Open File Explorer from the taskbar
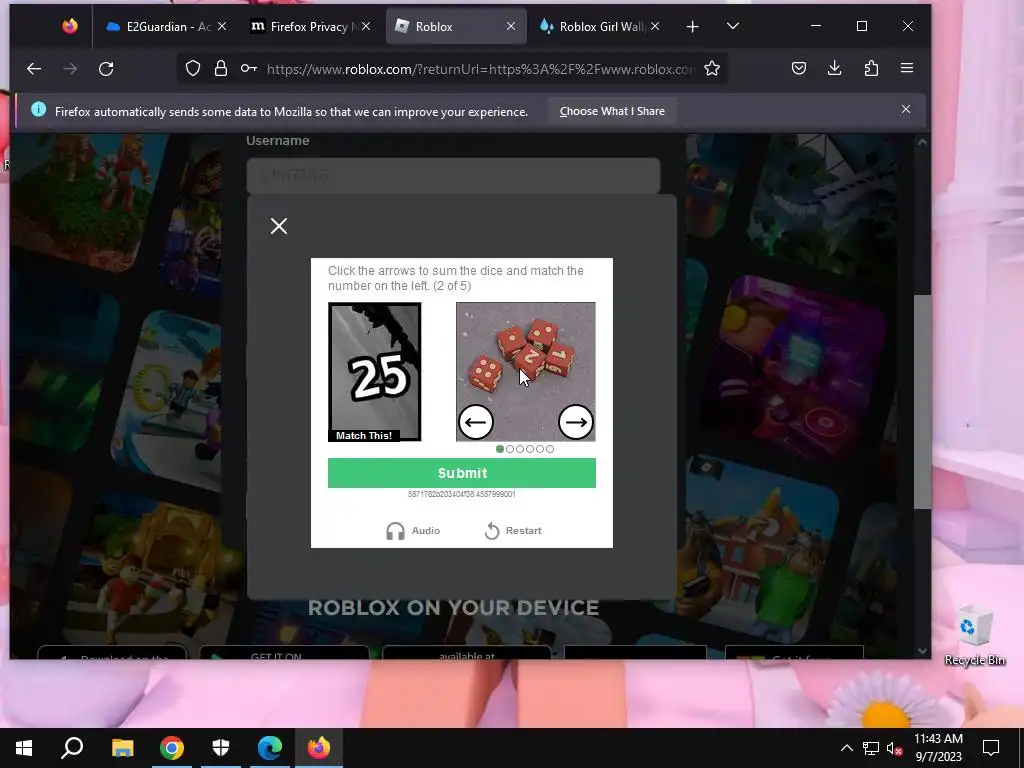1024x768 pixels. click(122, 748)
